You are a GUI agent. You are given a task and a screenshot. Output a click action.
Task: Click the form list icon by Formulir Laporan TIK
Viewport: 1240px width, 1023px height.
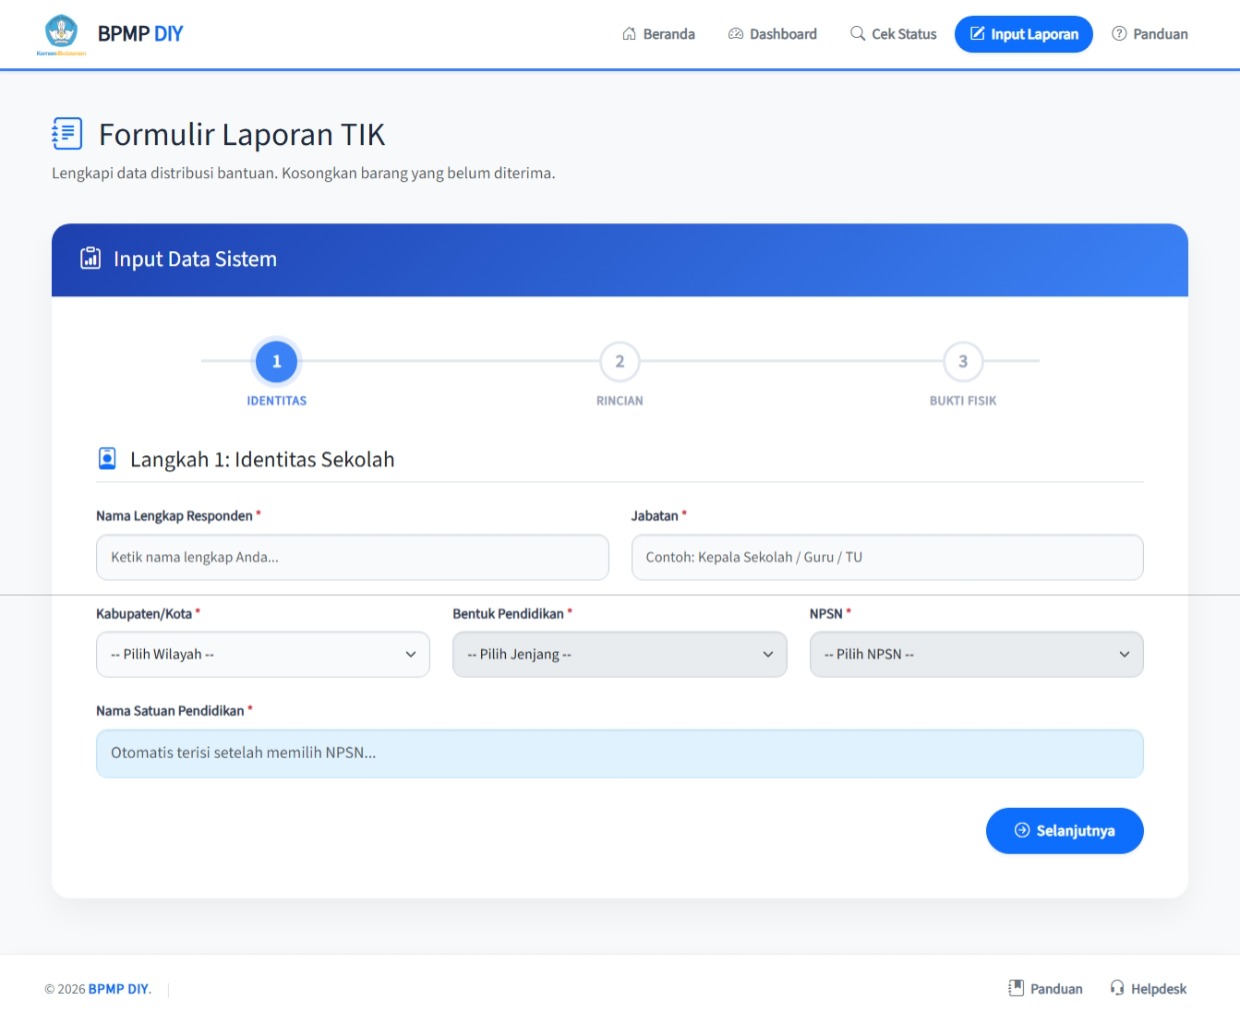click(x=67, y=133)
